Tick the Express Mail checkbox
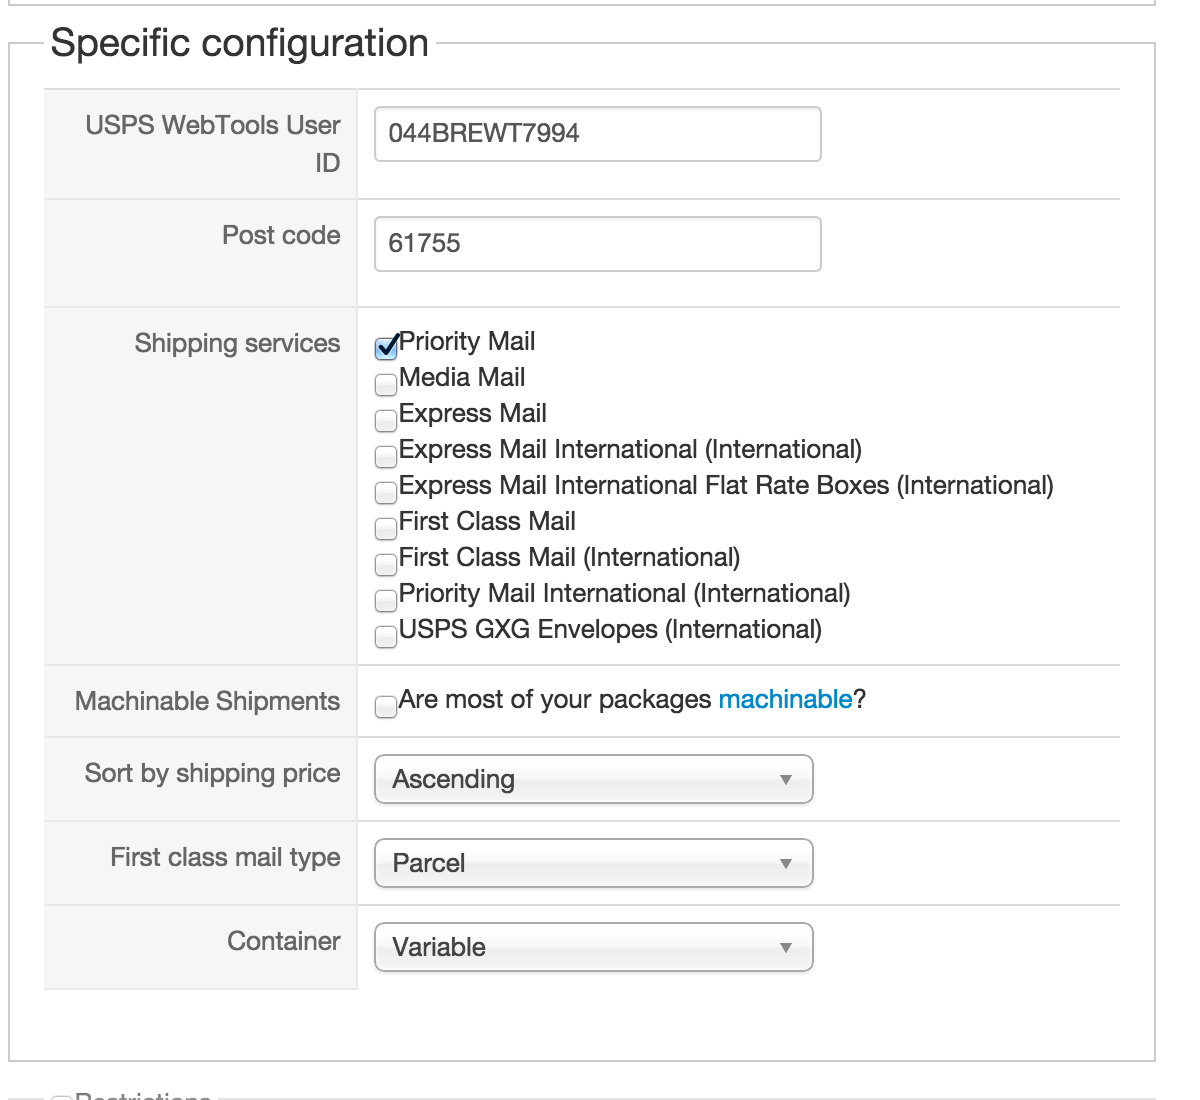 point(386,420)
